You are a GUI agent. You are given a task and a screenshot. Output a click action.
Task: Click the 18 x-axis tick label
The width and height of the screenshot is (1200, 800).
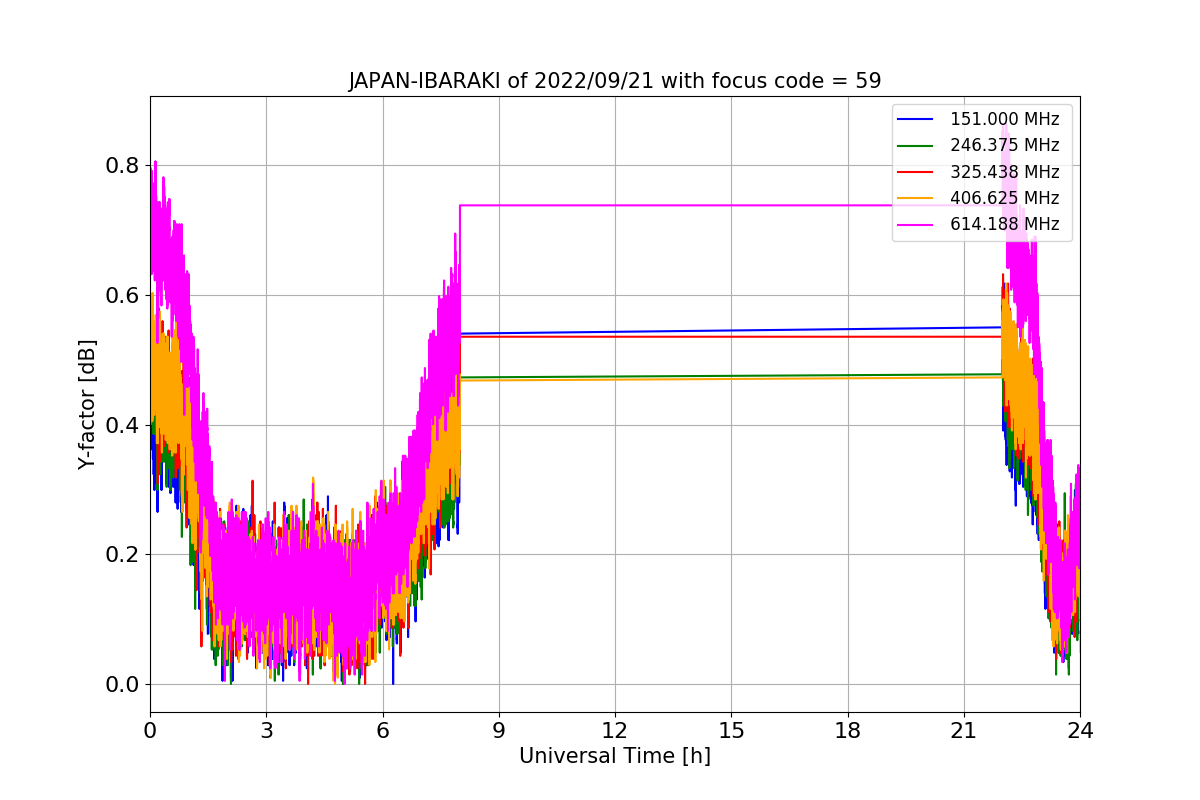(x=847, y=731)
